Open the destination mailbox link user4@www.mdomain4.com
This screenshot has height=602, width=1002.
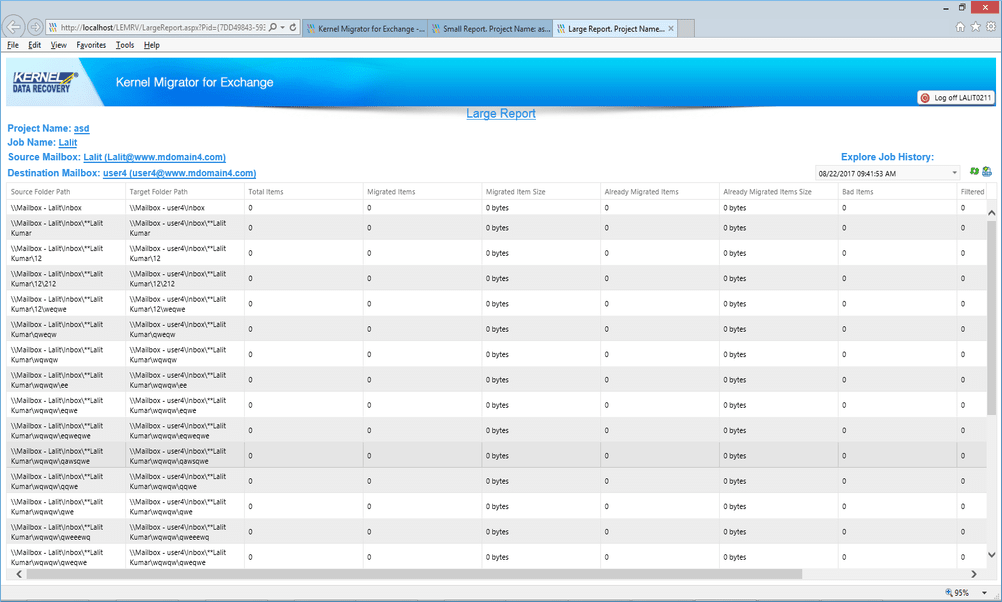(x=180, y=173)
